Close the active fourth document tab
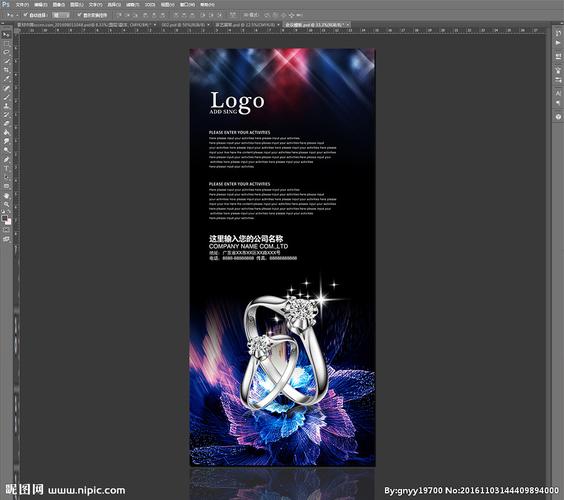Viewport: 564px width, 500px height. [x=348, y=24]
